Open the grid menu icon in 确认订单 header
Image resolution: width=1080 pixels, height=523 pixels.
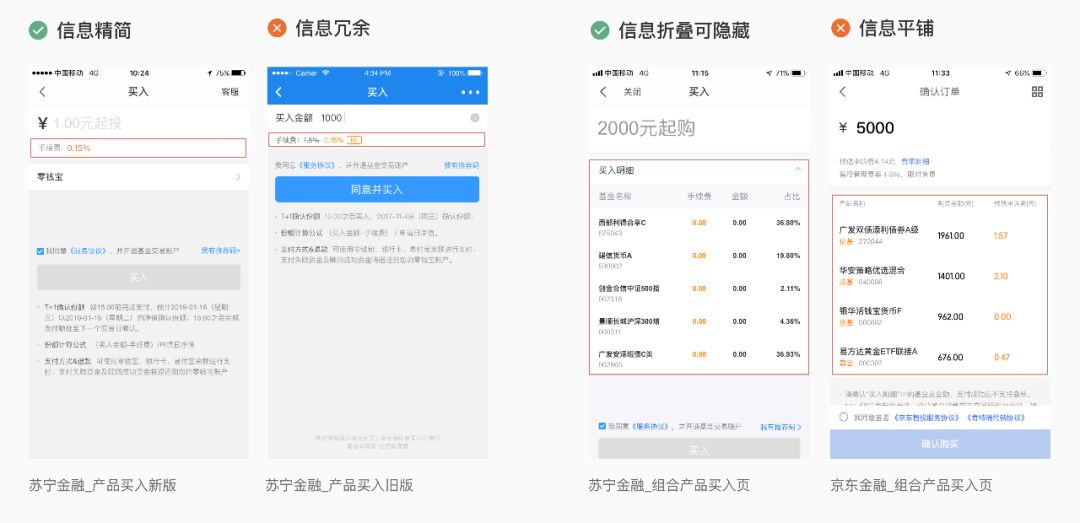pyautogui.click(x=1037, y=92)
